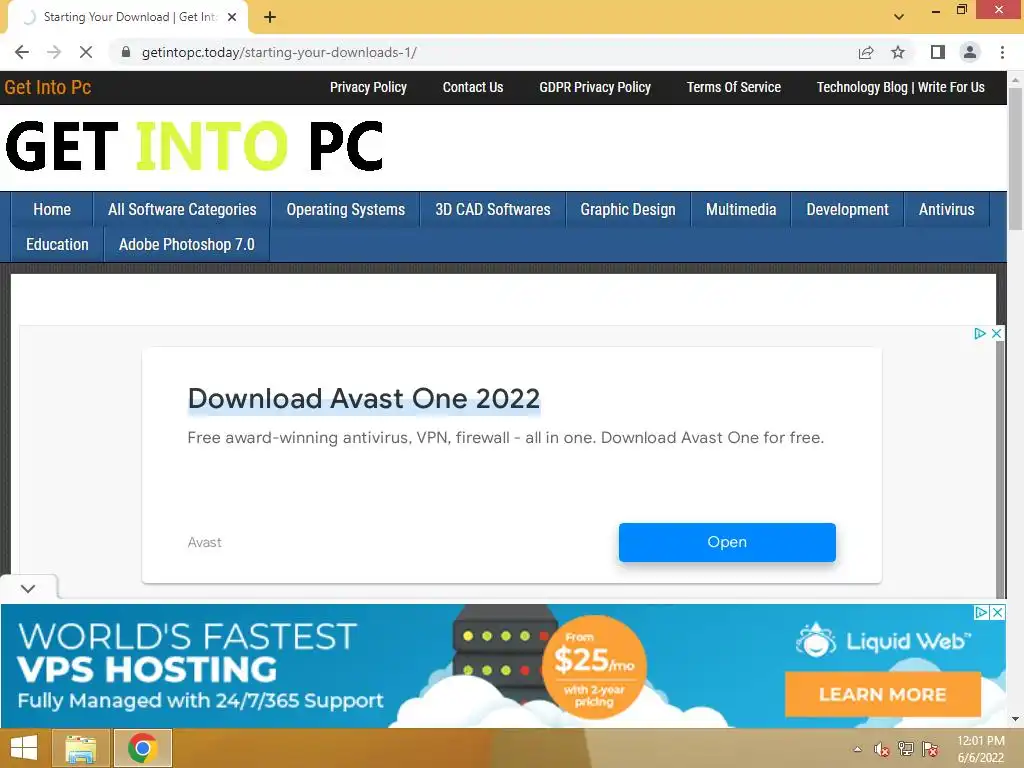This screenshot has width=1024, height=768.
Task: Open the side panel icon in the toolbar
Action: pyautogui.click(x=938, y=52)
